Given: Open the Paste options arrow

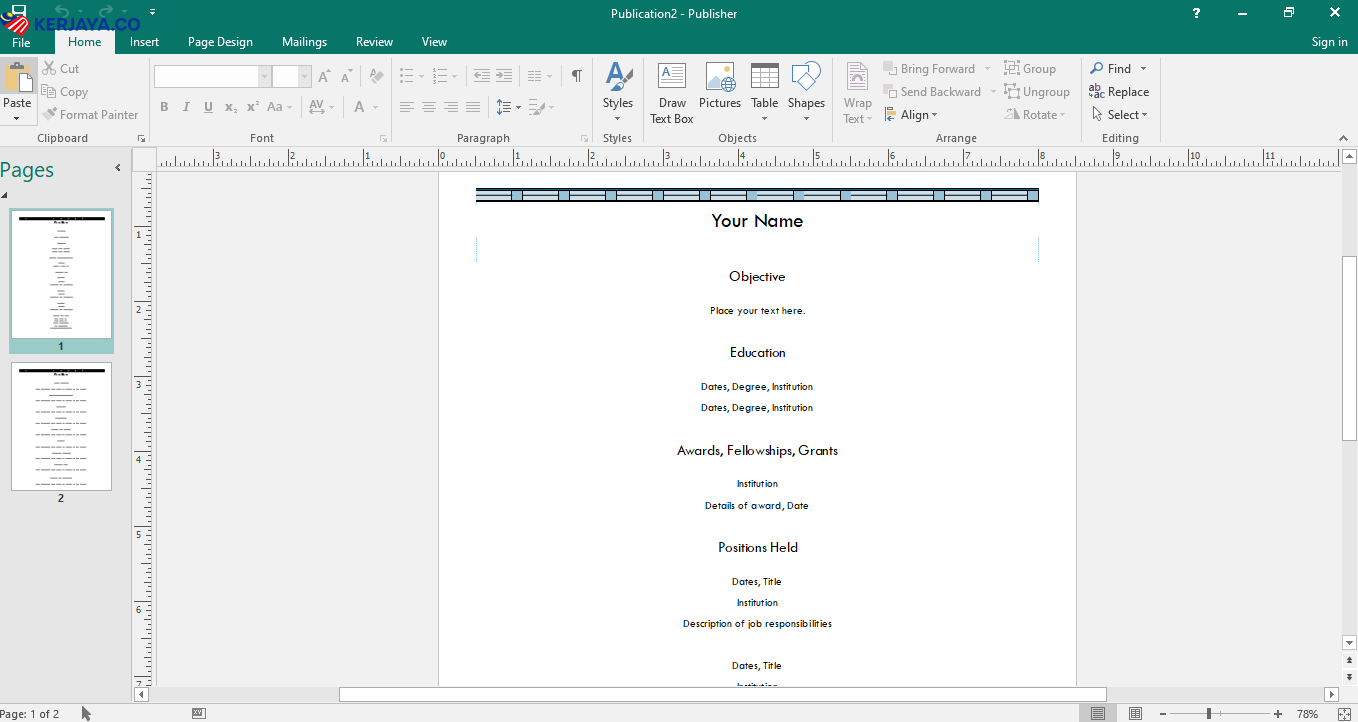Looking at the screenshot, I should (x=17, y=118).
